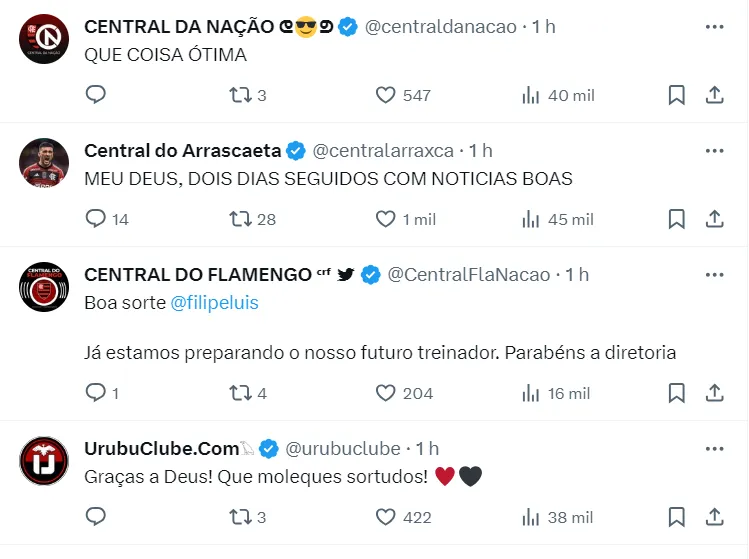View the Central do Arrascaeta avatar
Viewport: 749px width, 559px height.
coord(44,163)
